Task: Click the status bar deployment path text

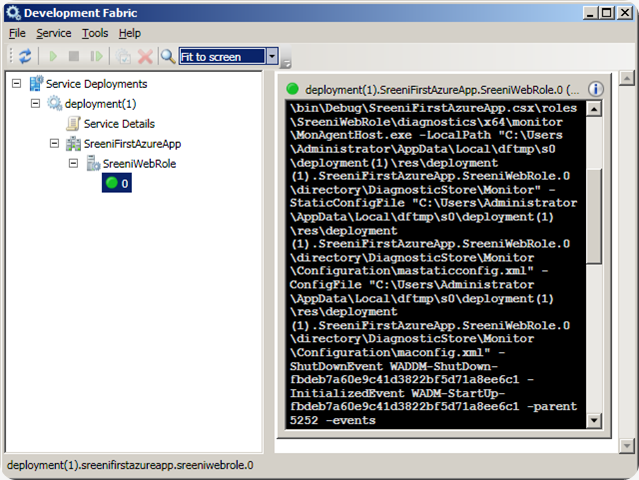Action: click(130, 465)
